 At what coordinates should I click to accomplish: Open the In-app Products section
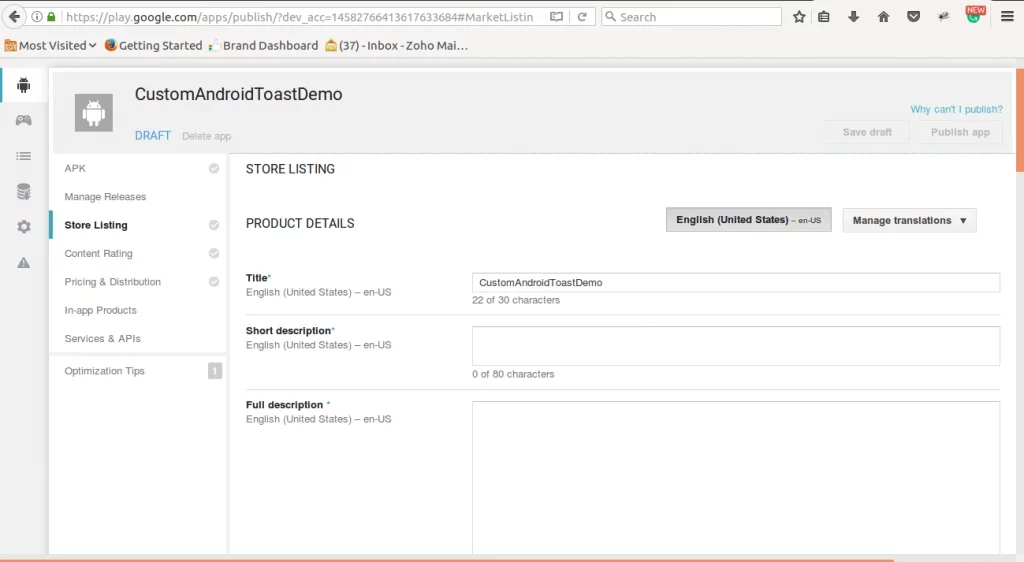tap(100, 310)
